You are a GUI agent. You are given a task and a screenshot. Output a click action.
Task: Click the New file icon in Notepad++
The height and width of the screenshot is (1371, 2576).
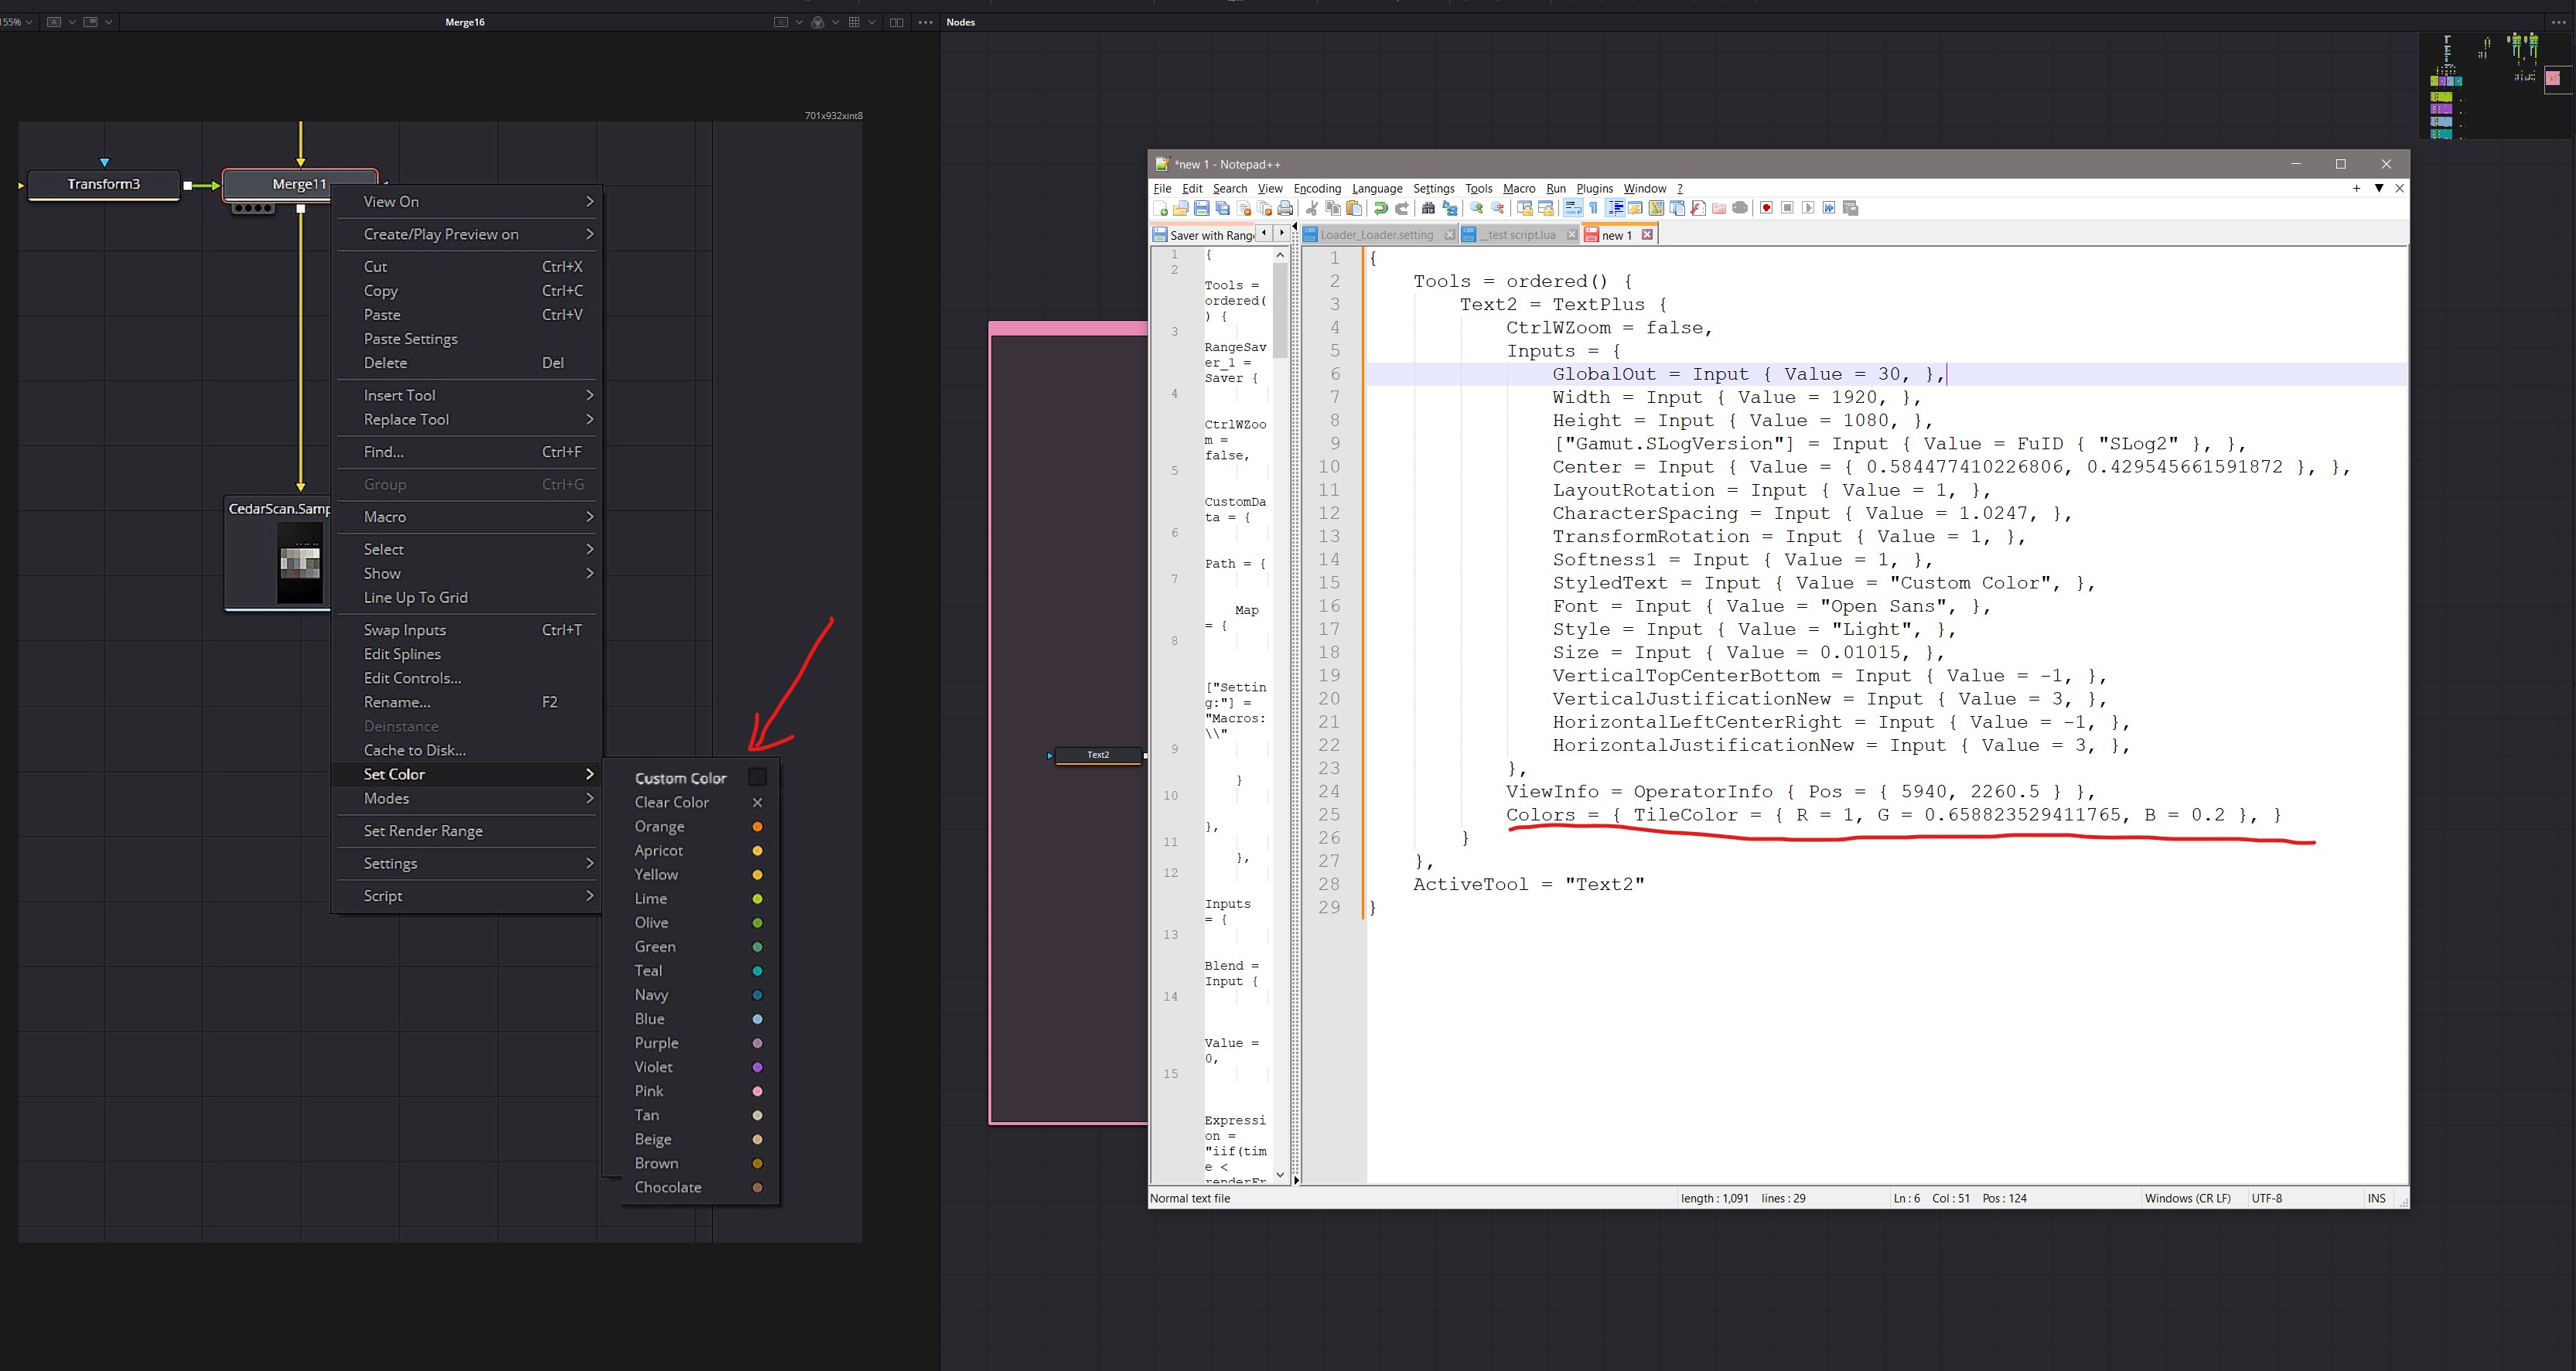click(1160, 208)
